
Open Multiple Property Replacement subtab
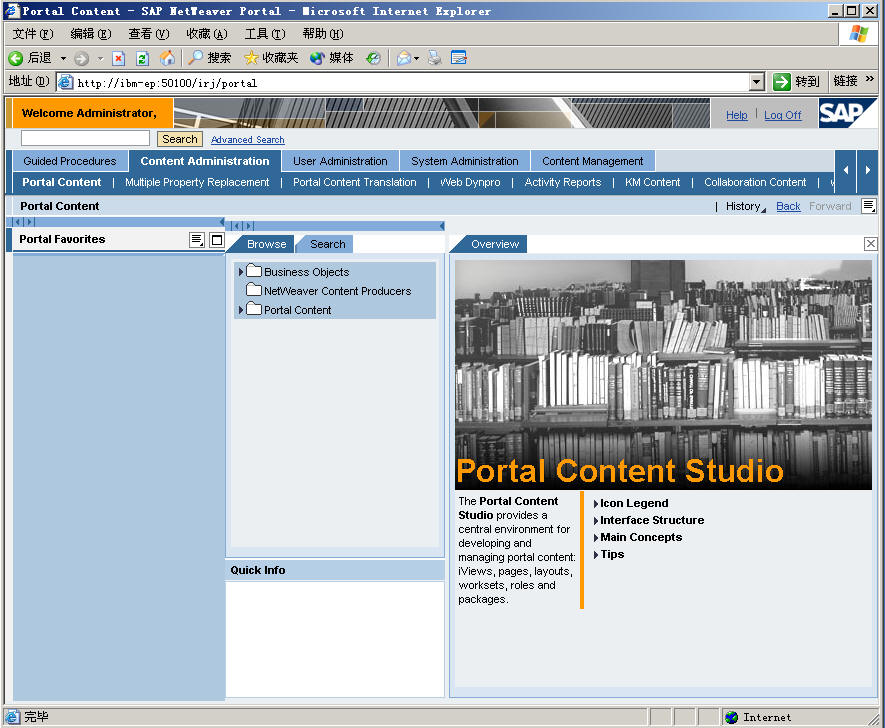(197, 182)
